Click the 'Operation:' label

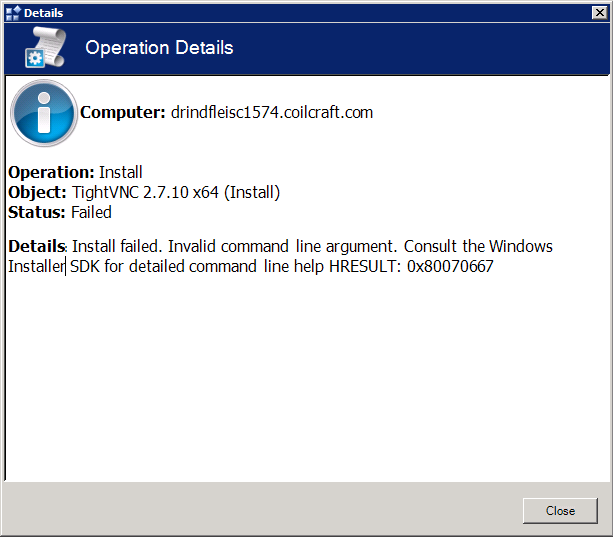click(x=51, y=172)
